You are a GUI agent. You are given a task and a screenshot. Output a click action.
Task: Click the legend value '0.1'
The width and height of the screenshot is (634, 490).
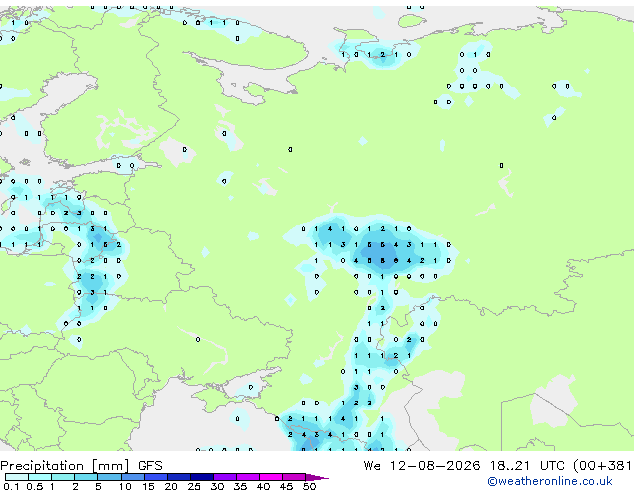(x=11, y=486)
